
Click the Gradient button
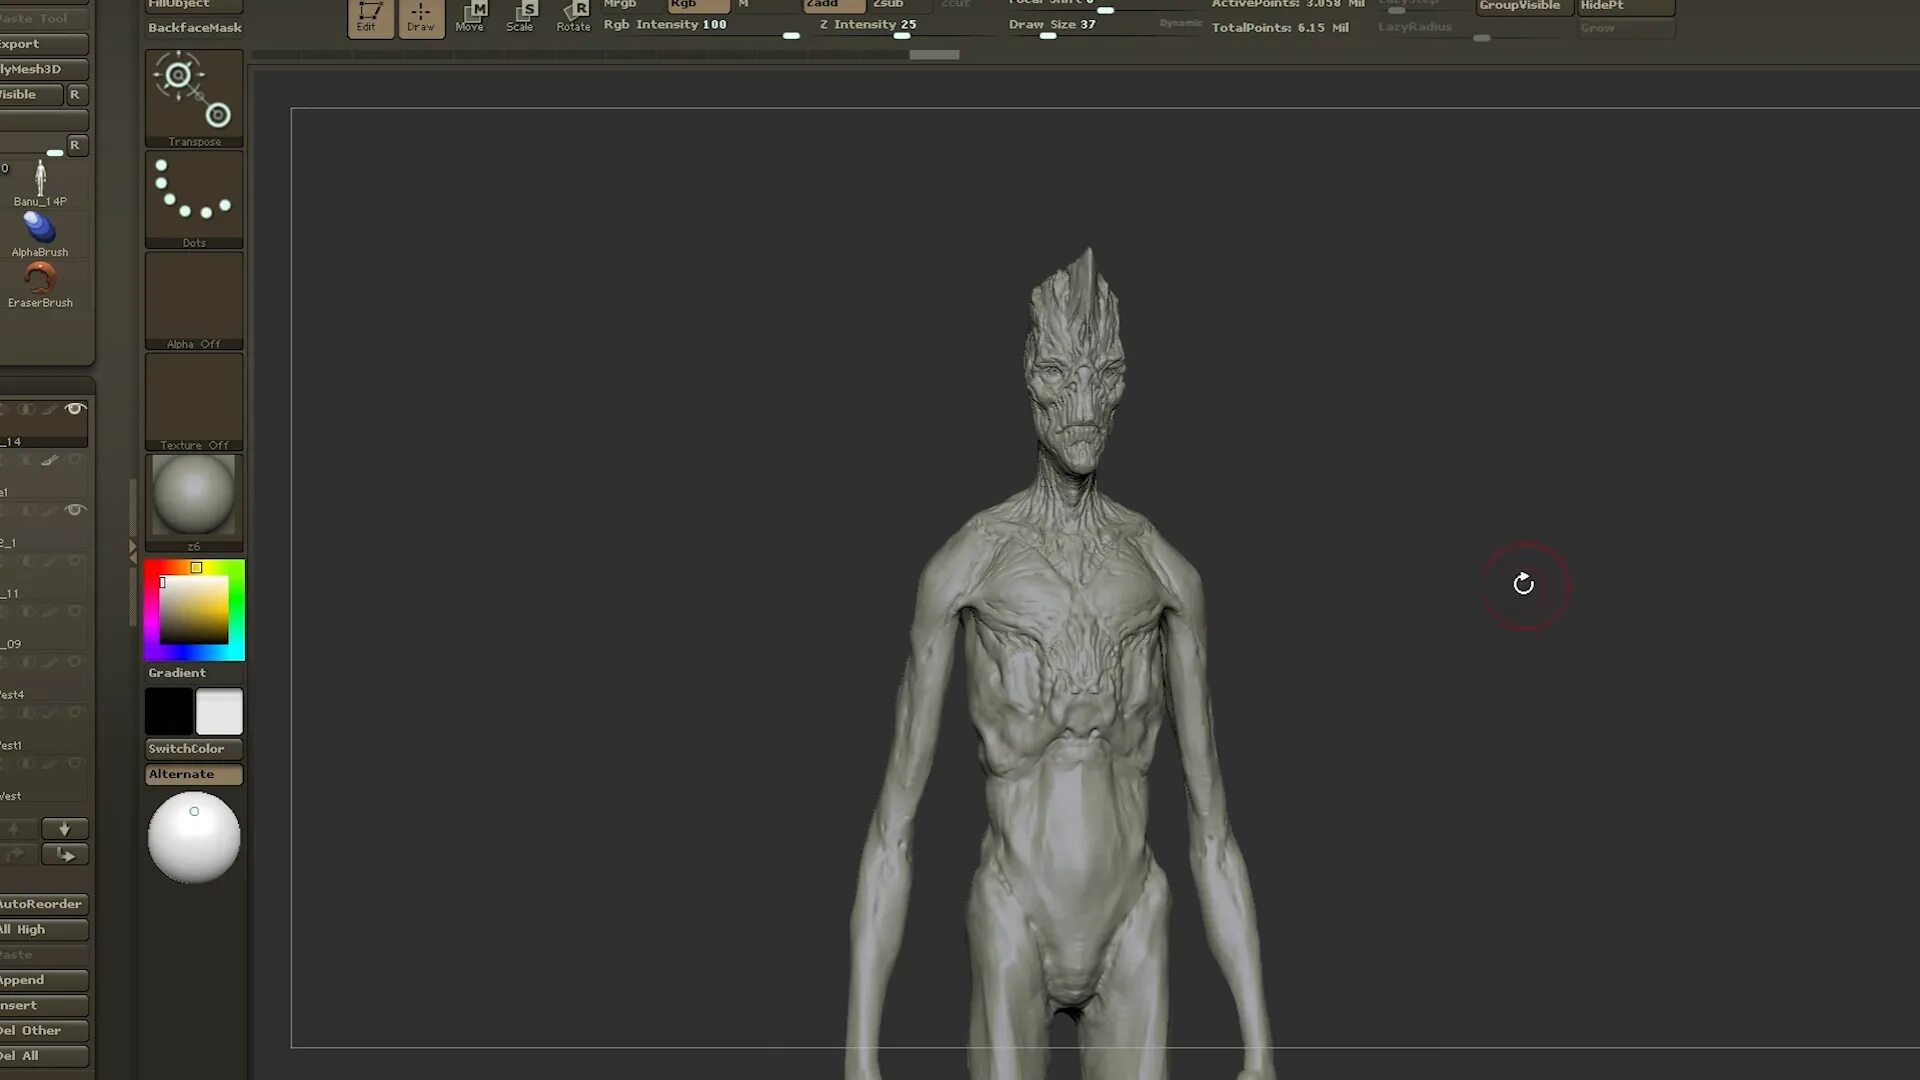(194, 673)
